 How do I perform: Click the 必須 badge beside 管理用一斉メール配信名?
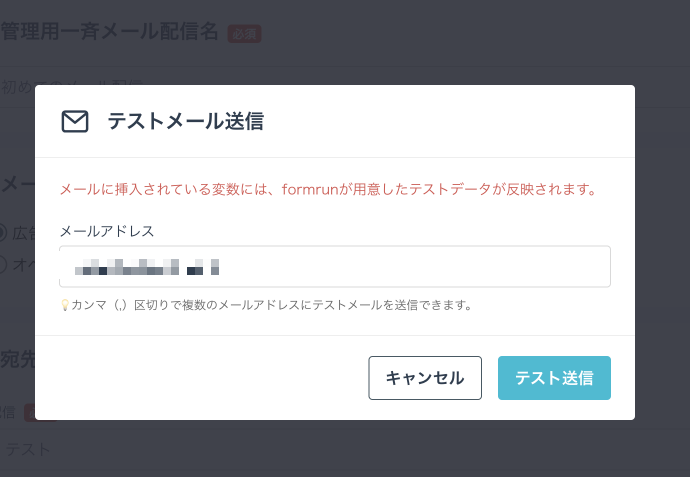(x=244, y=34)
